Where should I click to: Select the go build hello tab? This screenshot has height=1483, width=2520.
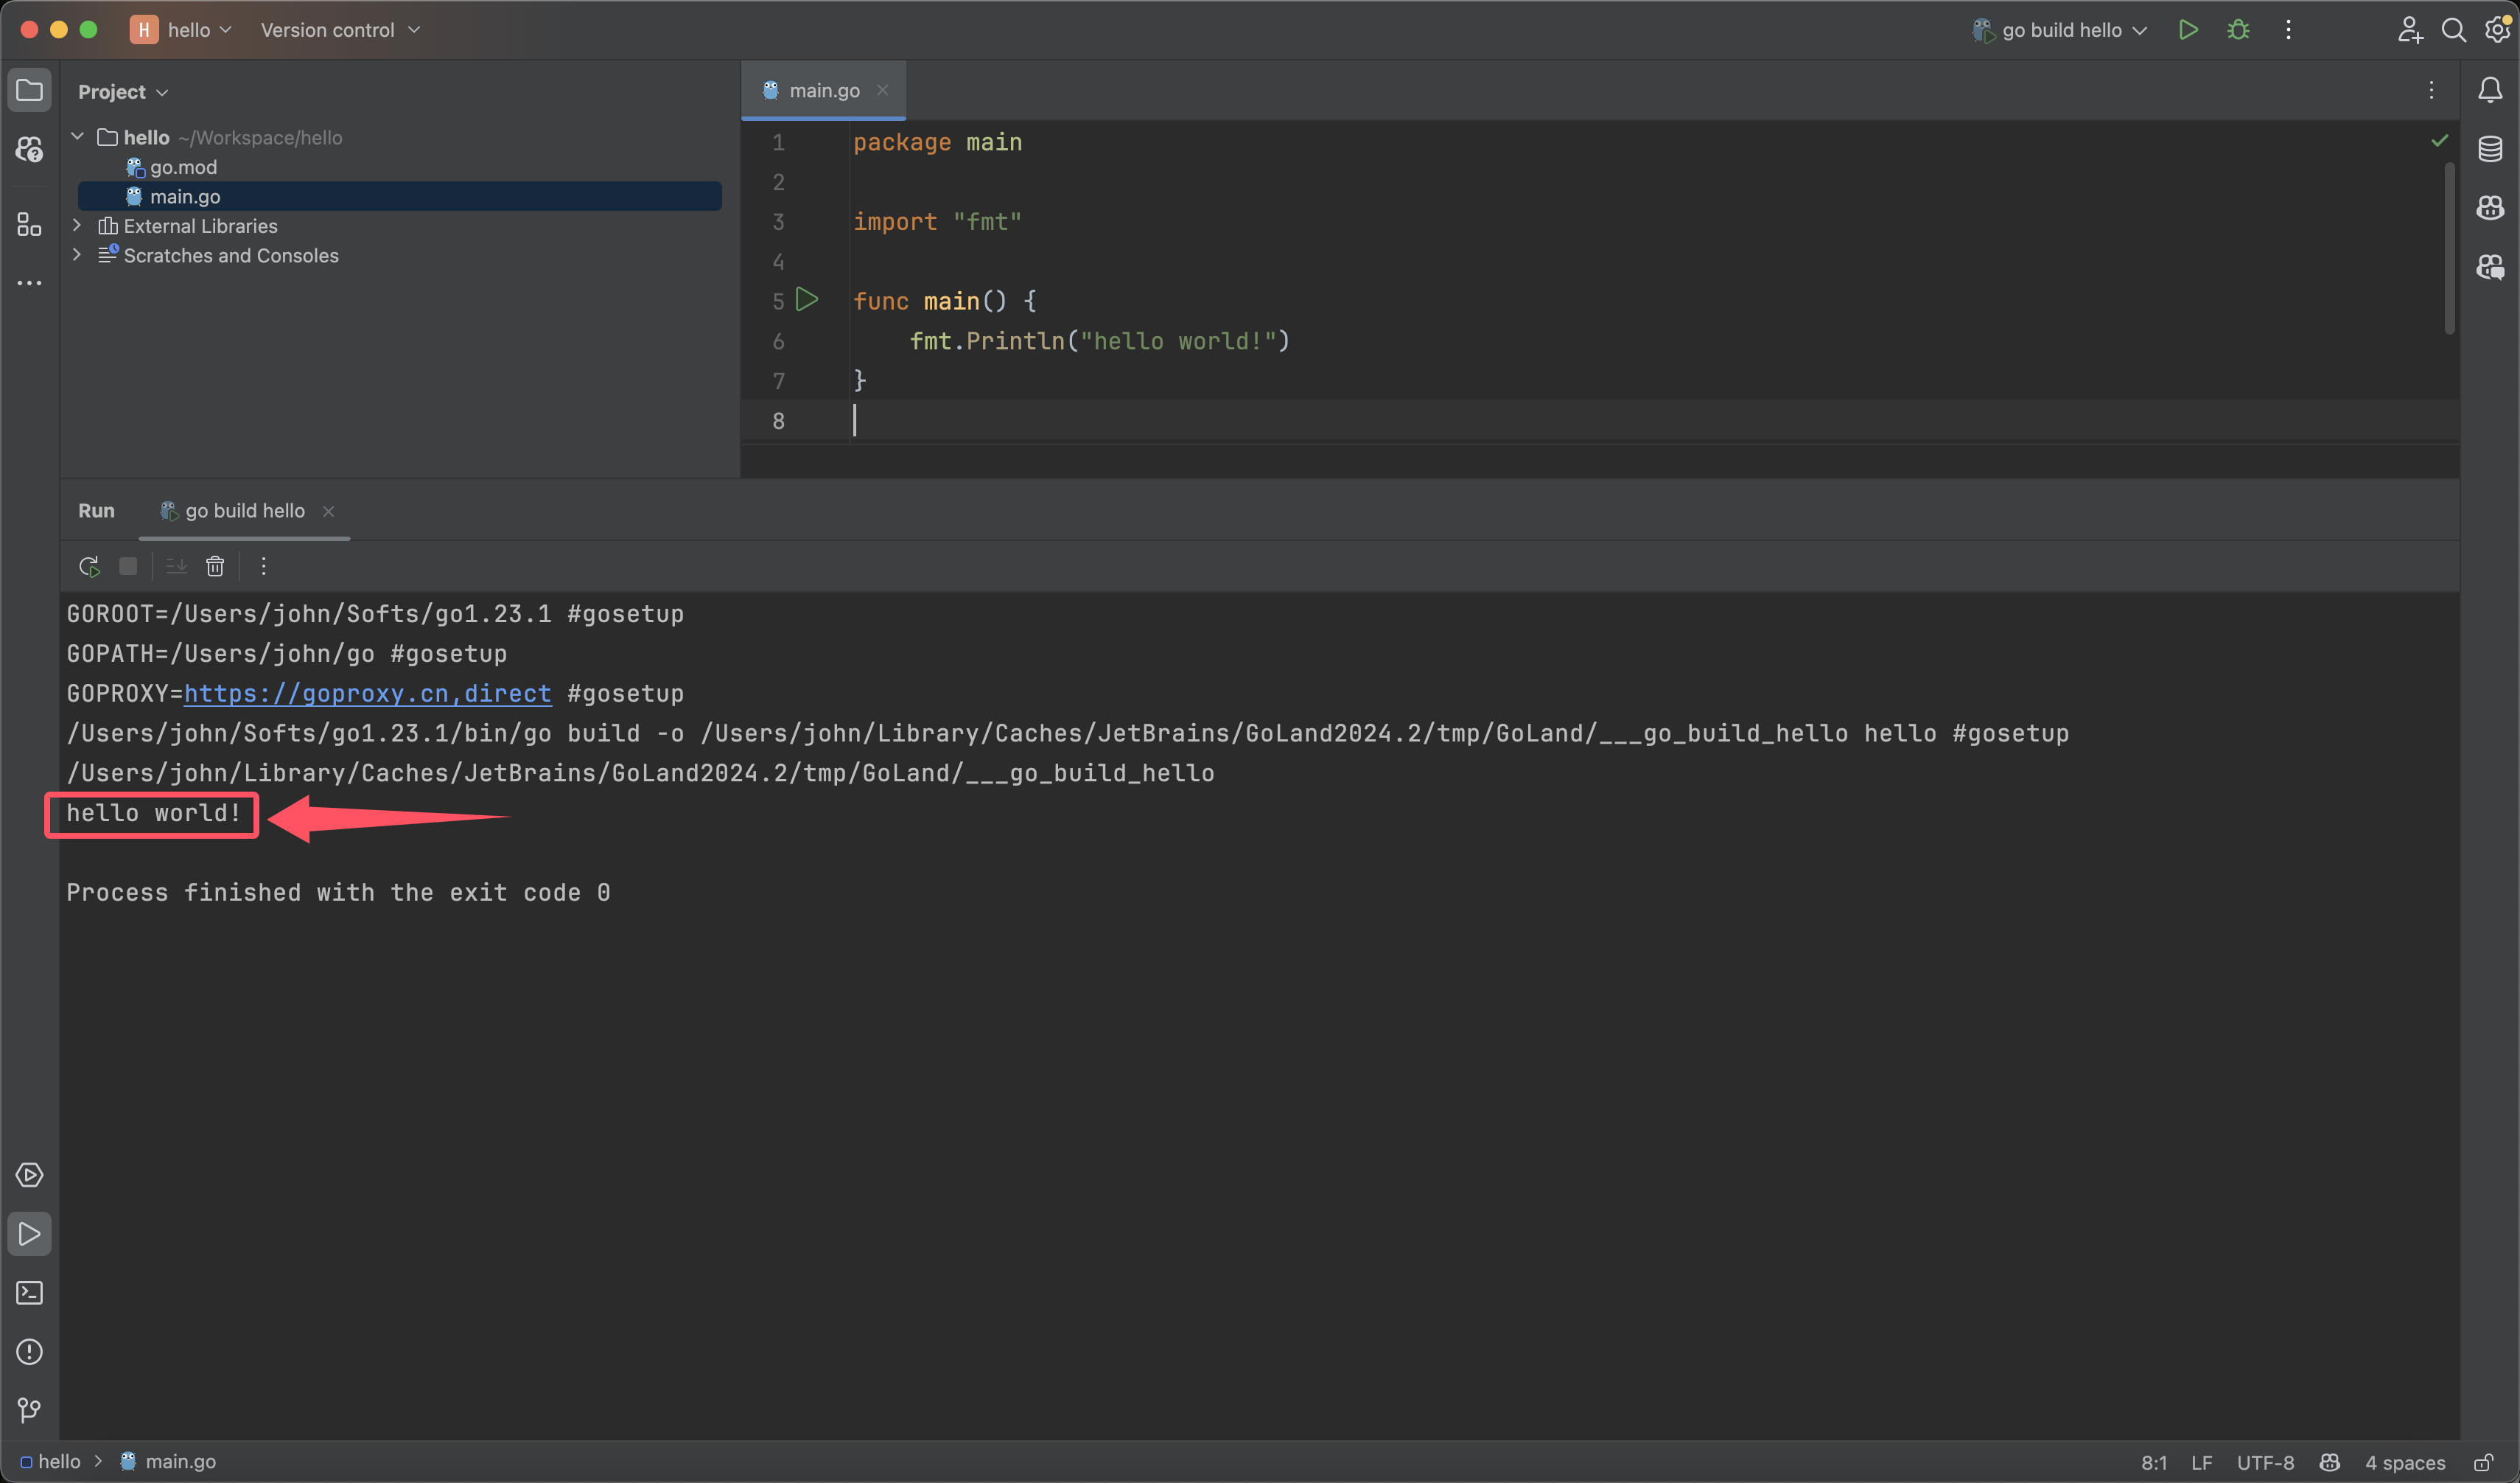click(x=244, y=510)
